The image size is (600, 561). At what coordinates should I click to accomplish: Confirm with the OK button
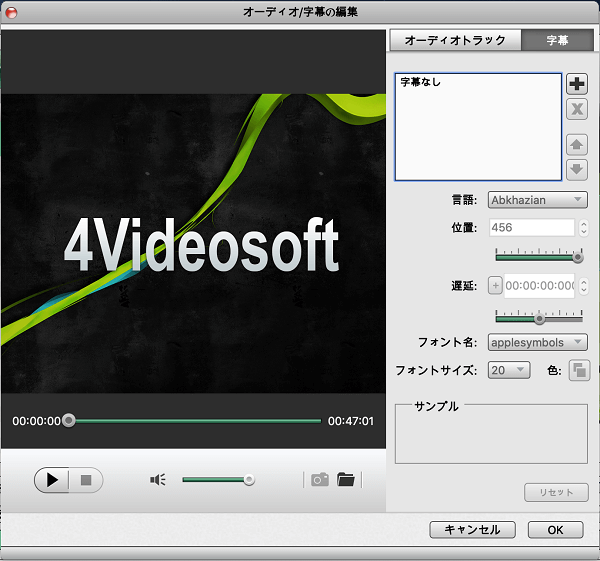pos(555,529)
